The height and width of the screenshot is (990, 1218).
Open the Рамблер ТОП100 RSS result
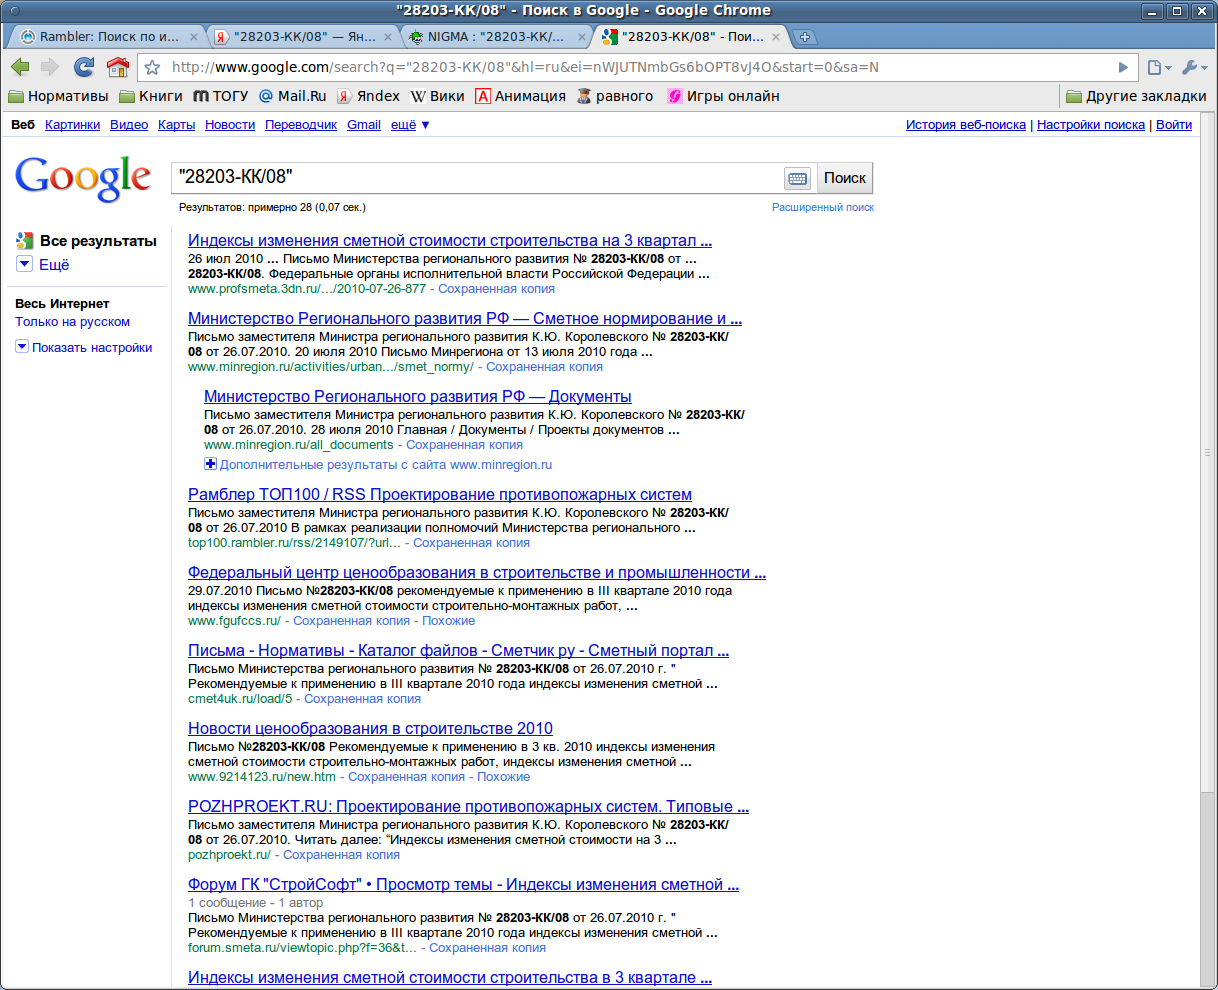[440, 495]
